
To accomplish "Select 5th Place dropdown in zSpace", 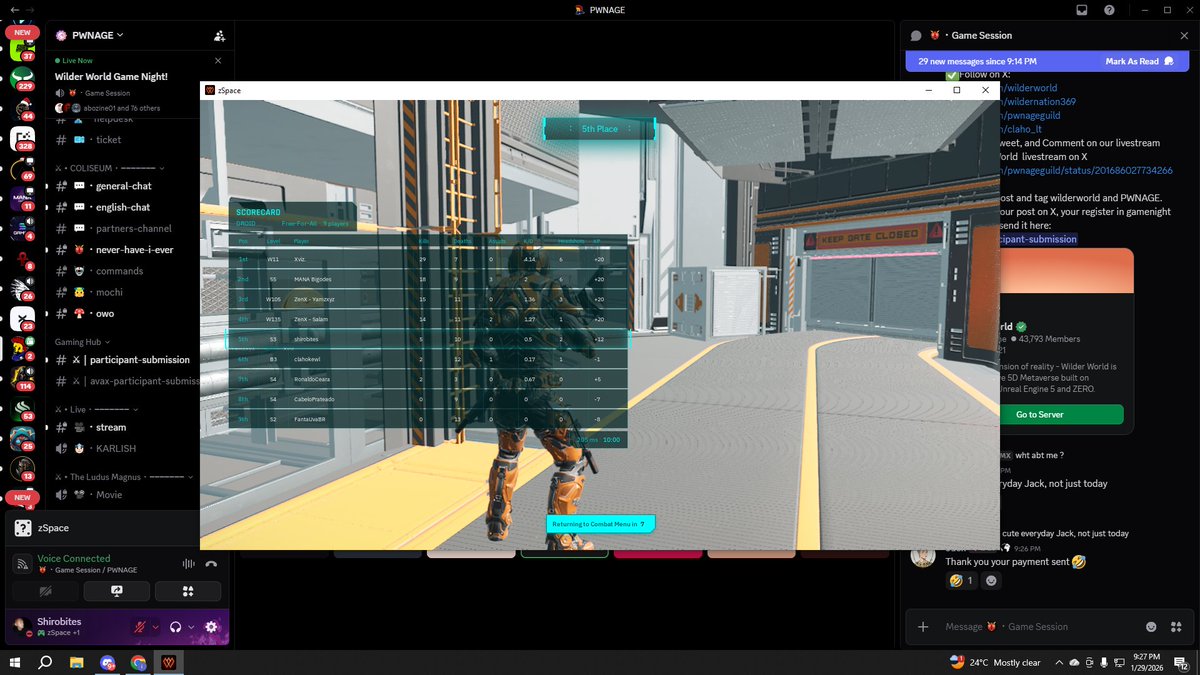I will point(599,129).
